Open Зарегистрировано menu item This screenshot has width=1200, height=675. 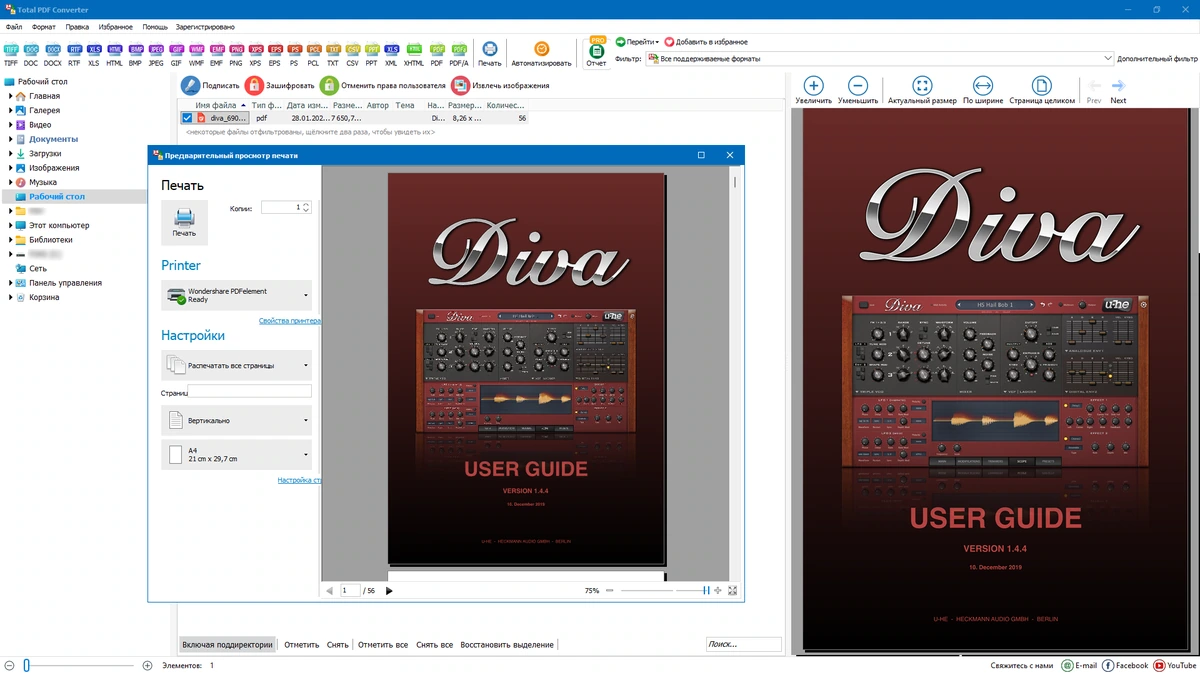[205, 27]
